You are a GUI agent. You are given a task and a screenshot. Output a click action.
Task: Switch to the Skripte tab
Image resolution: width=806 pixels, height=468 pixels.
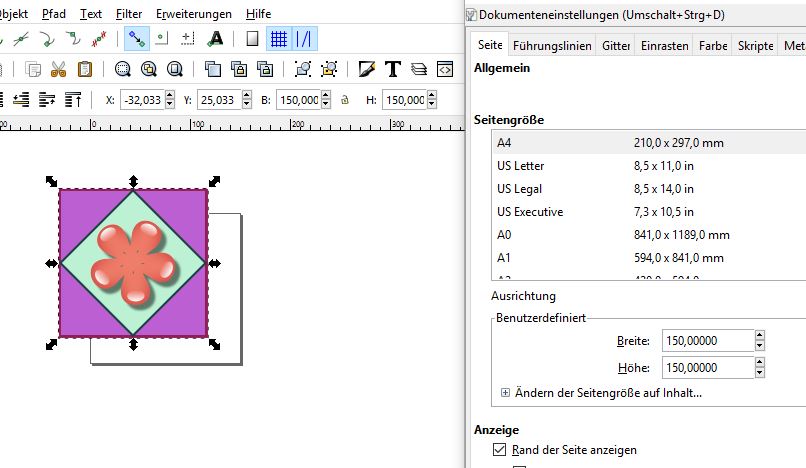pyautogui.click(x=756, y=46)
